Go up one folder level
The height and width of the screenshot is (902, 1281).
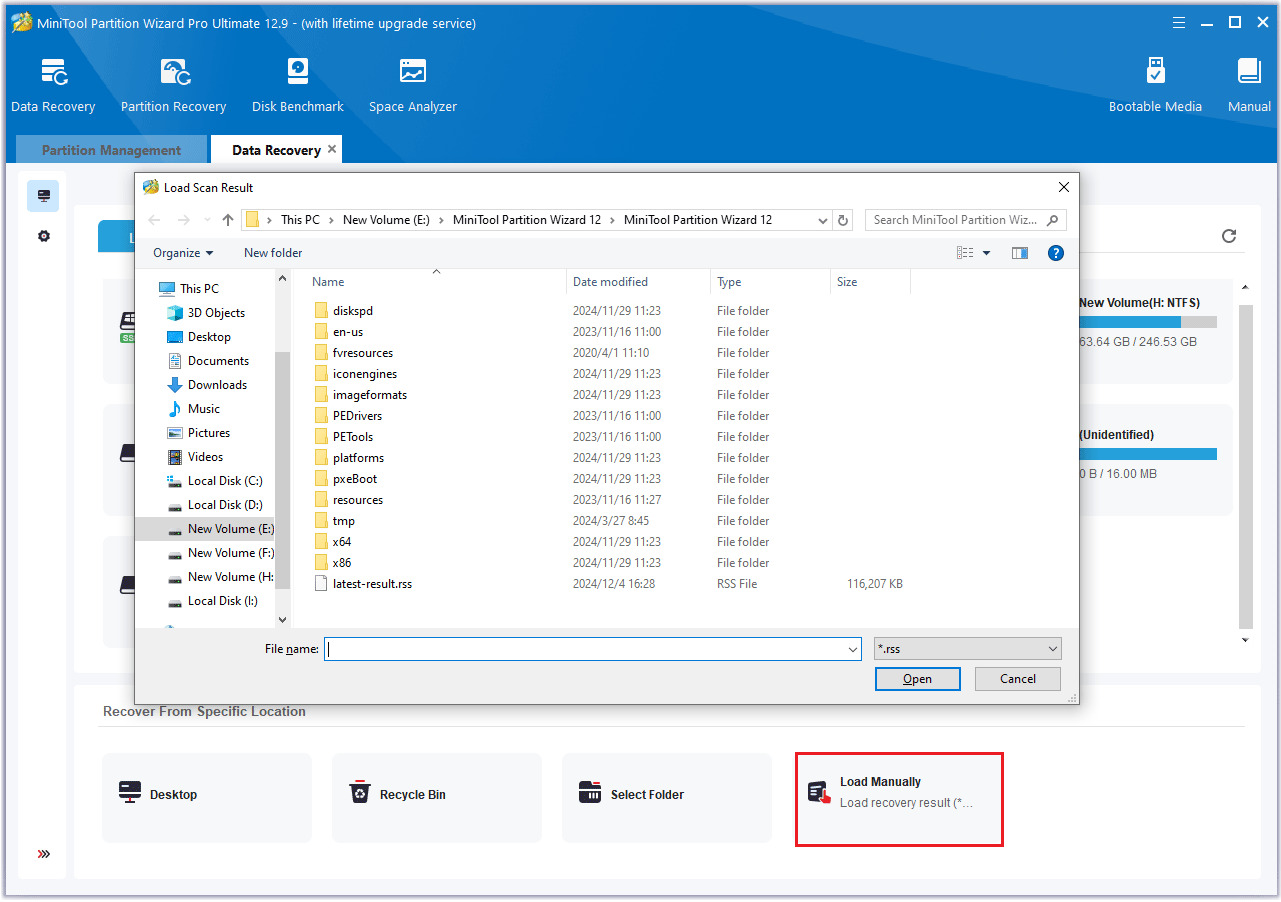tap(228, 220)
